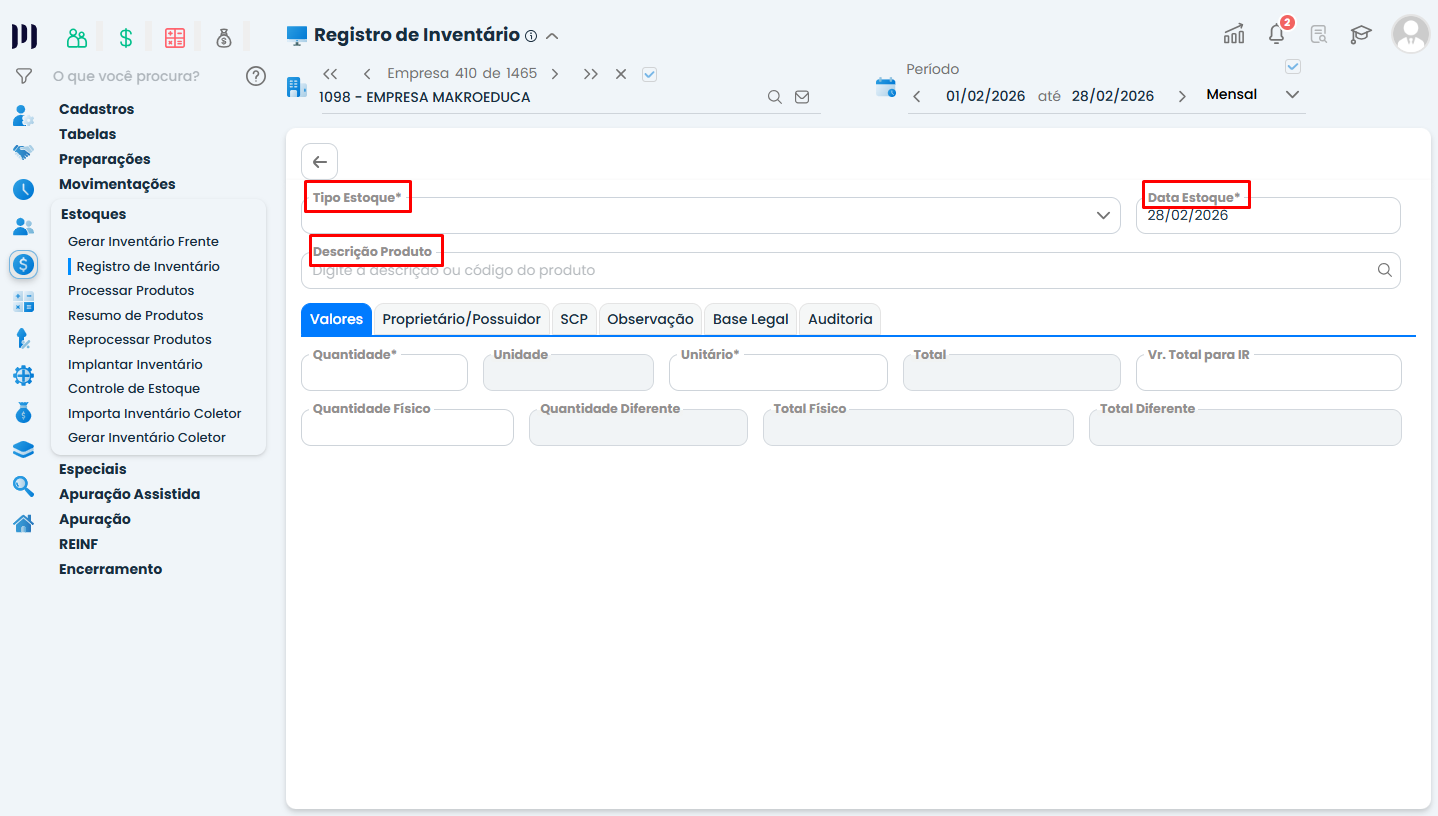Expand the Apuração Assistida menu section
The height and width of the screenshot is (816, 1438).
pos(129,494)
